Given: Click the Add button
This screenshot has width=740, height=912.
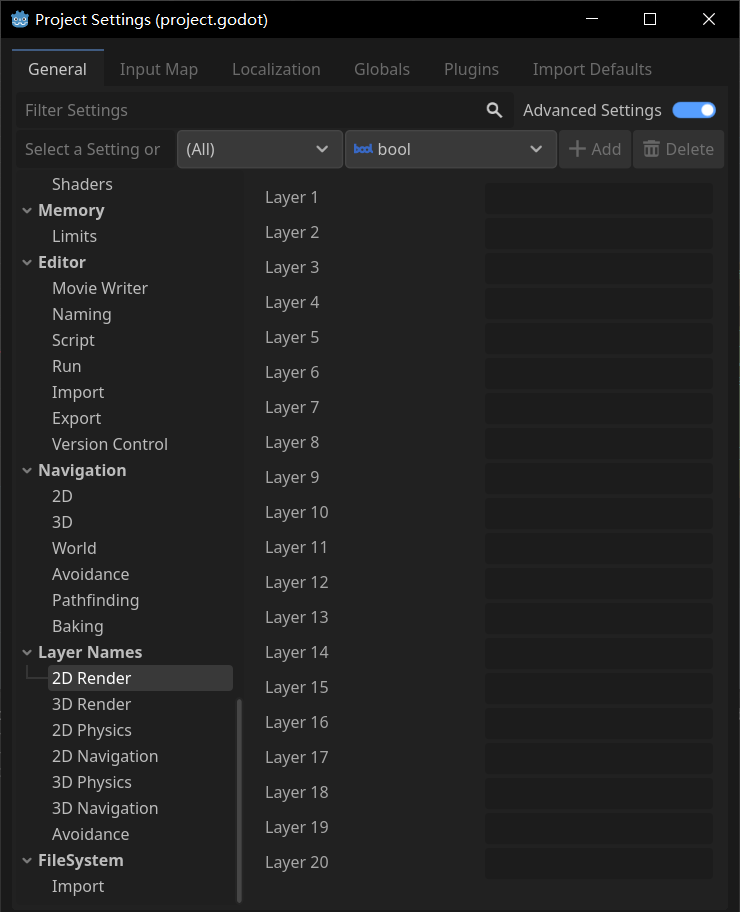Looking at the screenshot, I should coord(595,149).
